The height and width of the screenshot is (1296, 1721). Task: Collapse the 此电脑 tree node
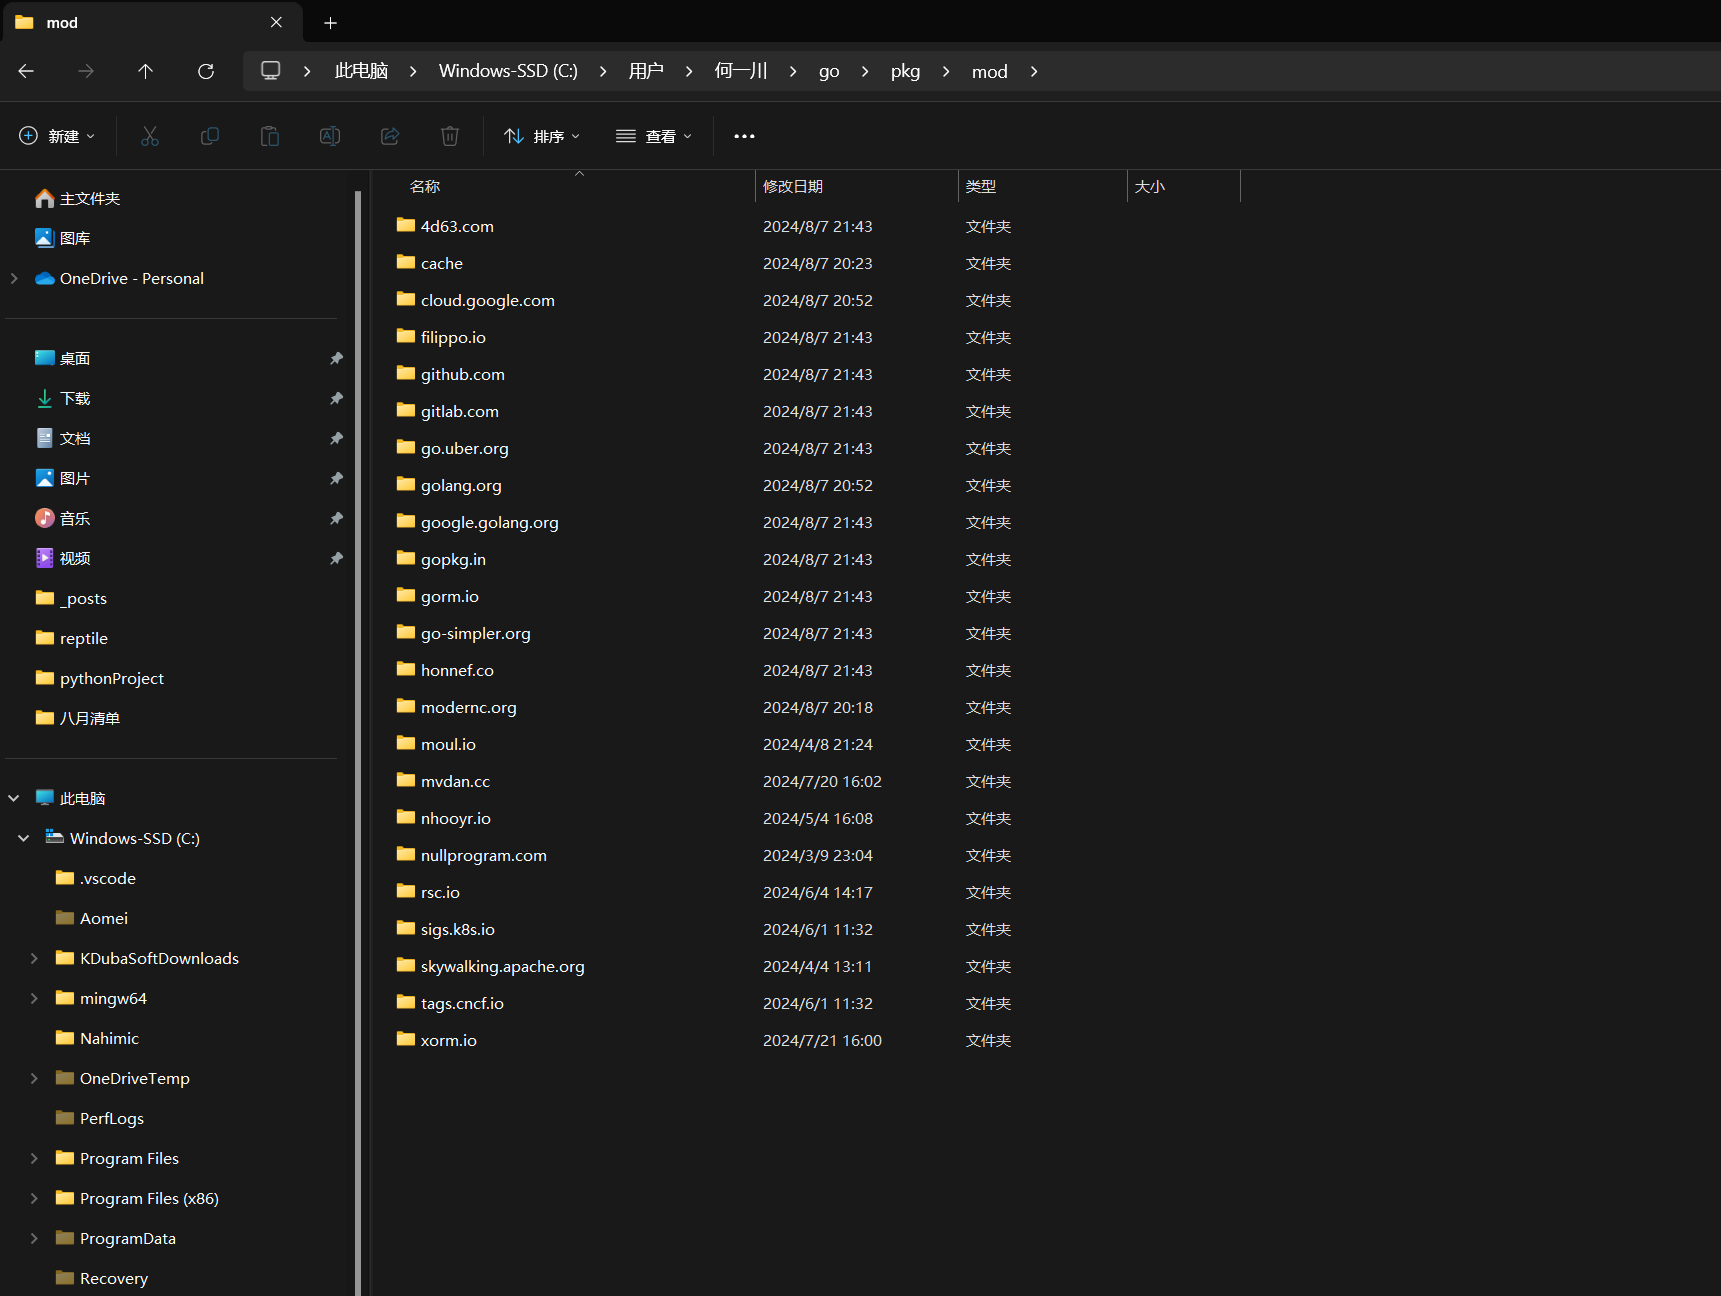(x=14, y=798)
